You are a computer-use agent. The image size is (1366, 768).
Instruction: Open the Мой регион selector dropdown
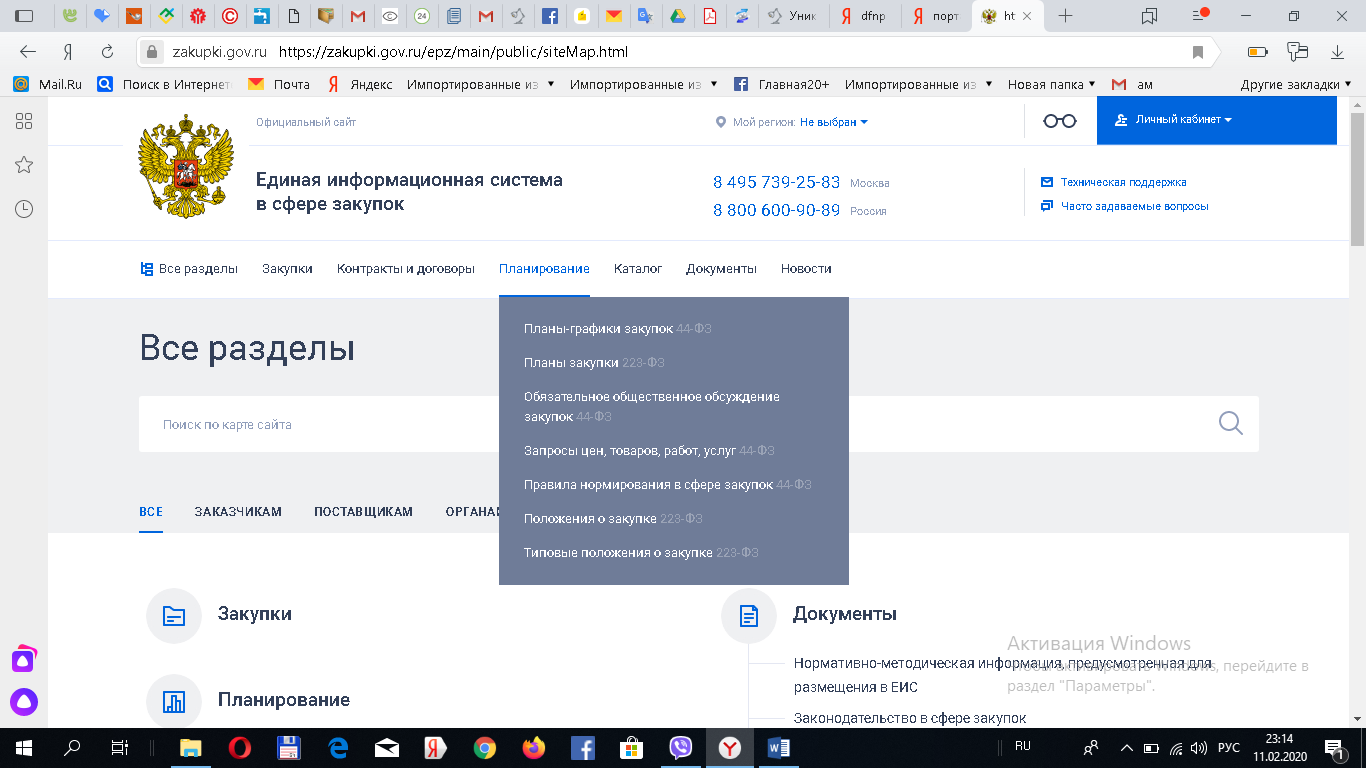pyautogui.click(x=833, y=122)
